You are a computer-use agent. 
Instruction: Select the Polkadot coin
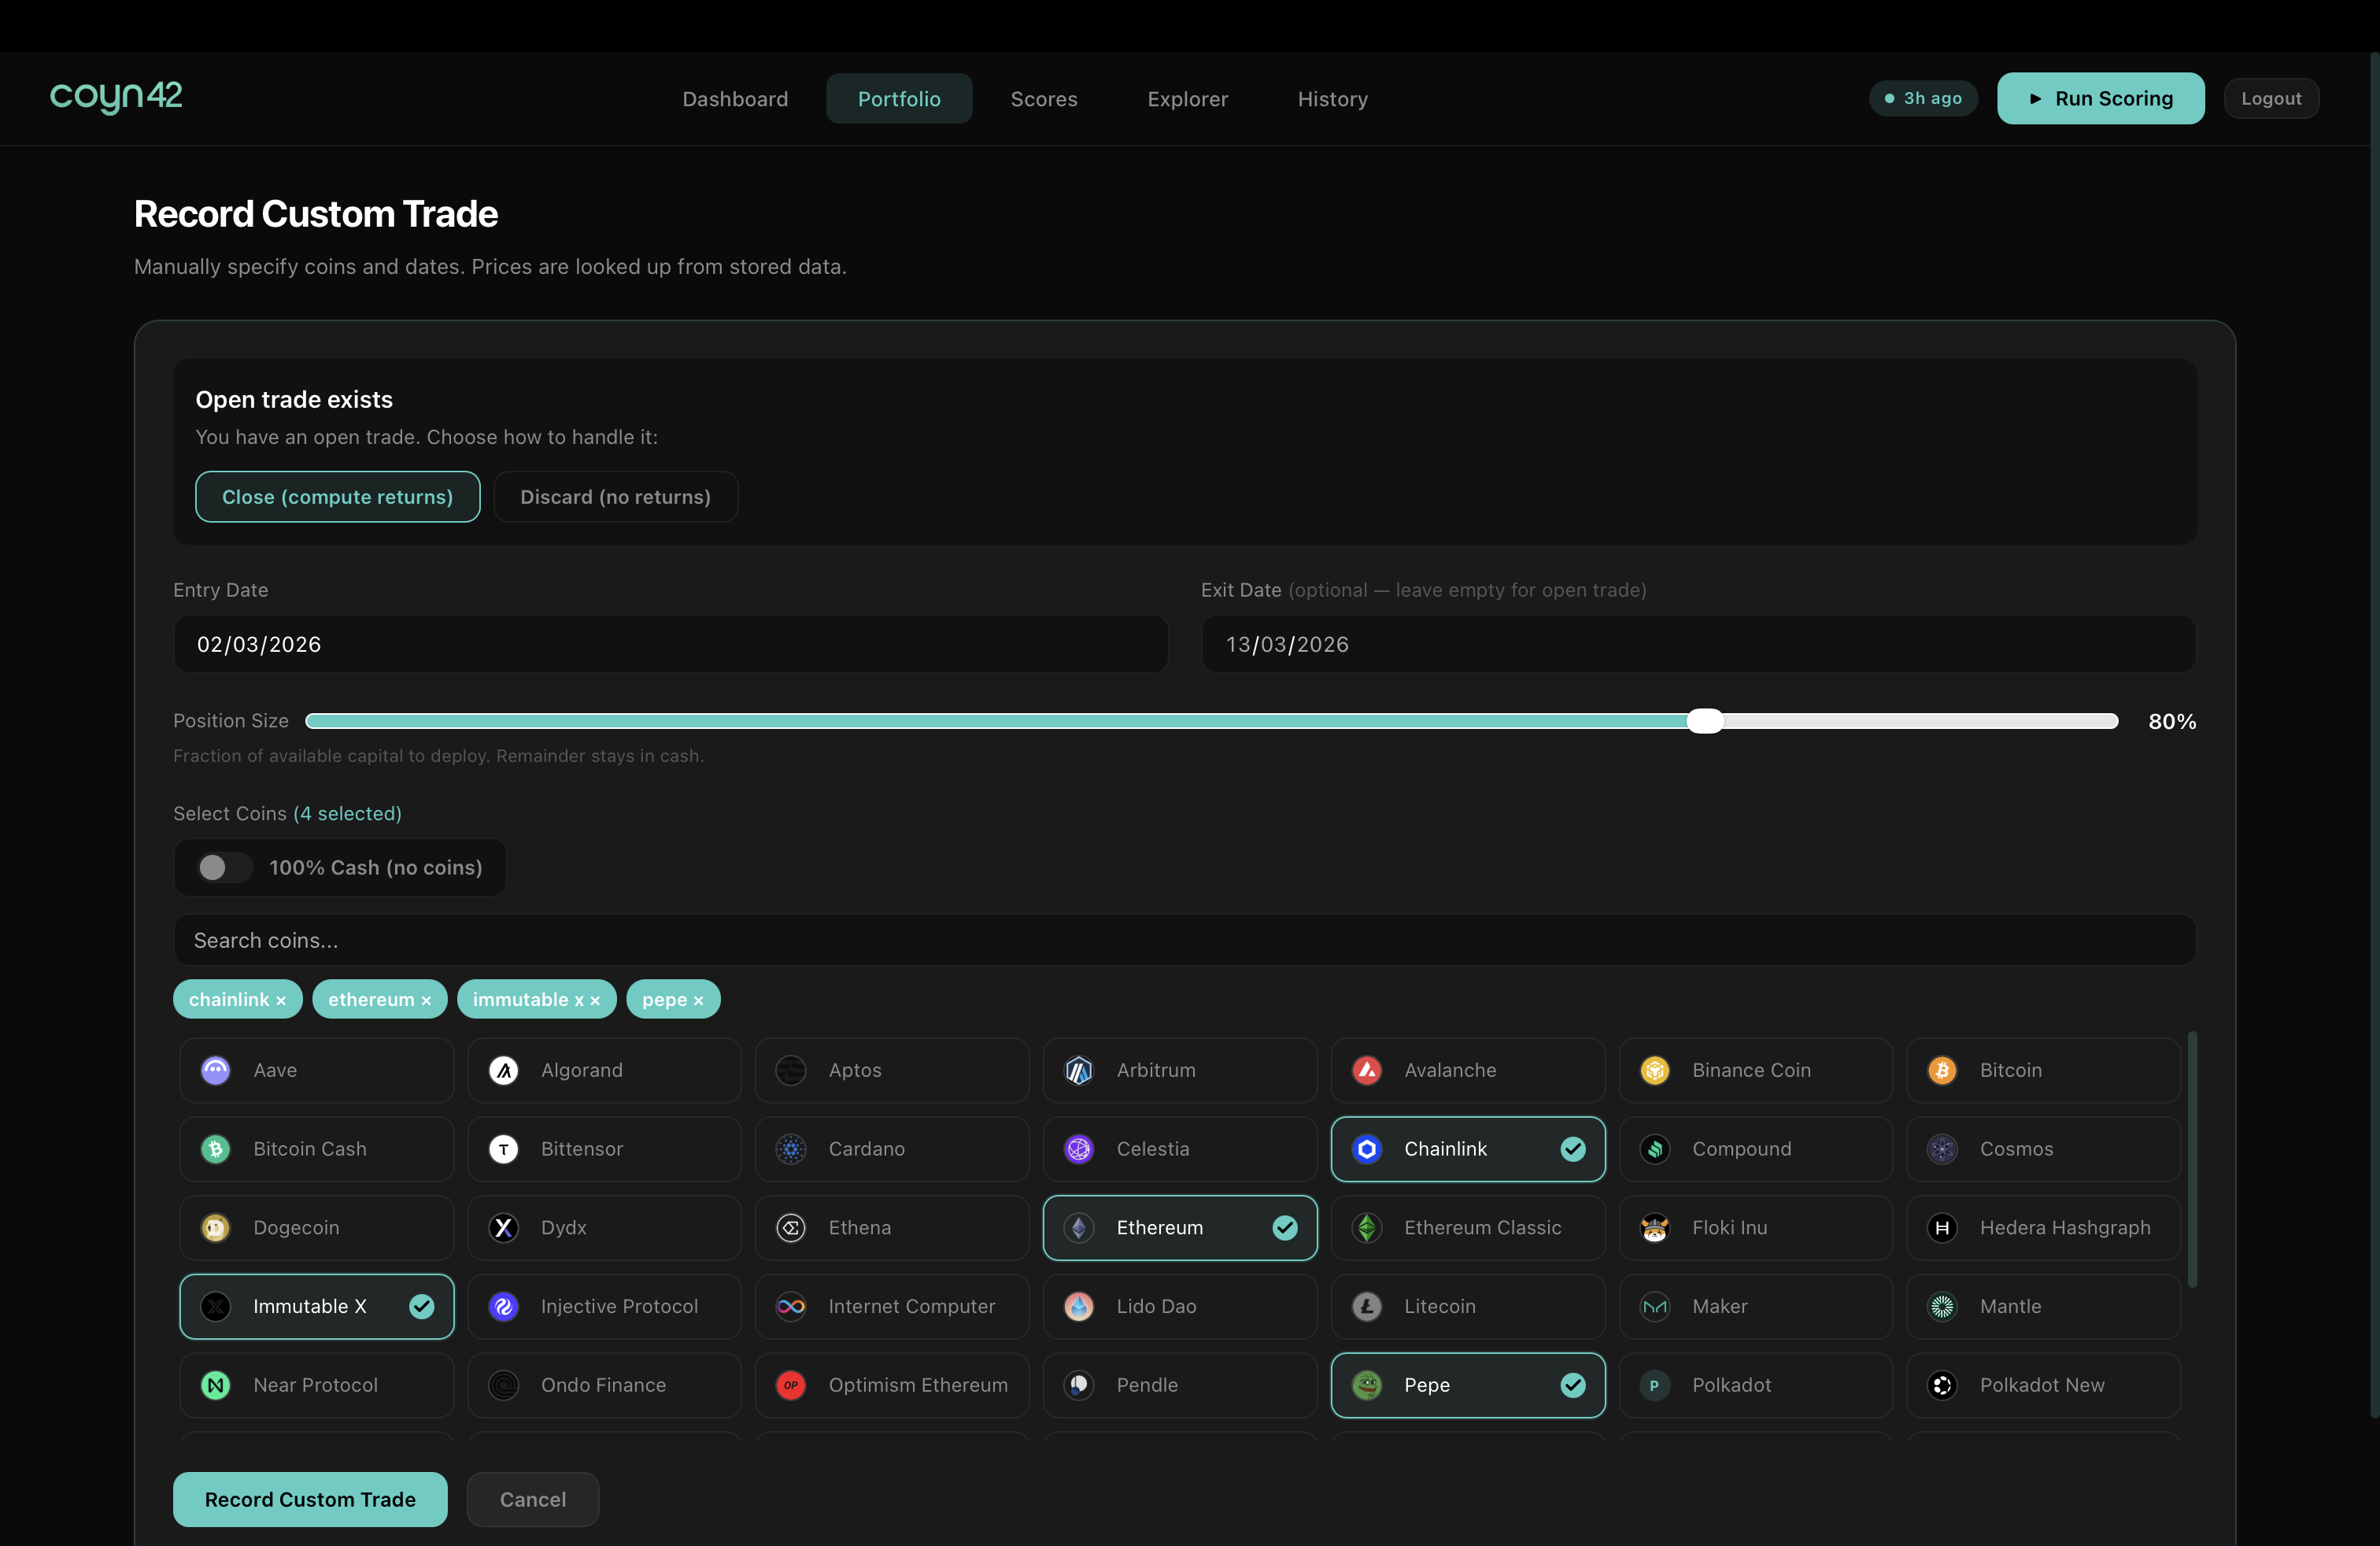[x=1755, y=1385]
